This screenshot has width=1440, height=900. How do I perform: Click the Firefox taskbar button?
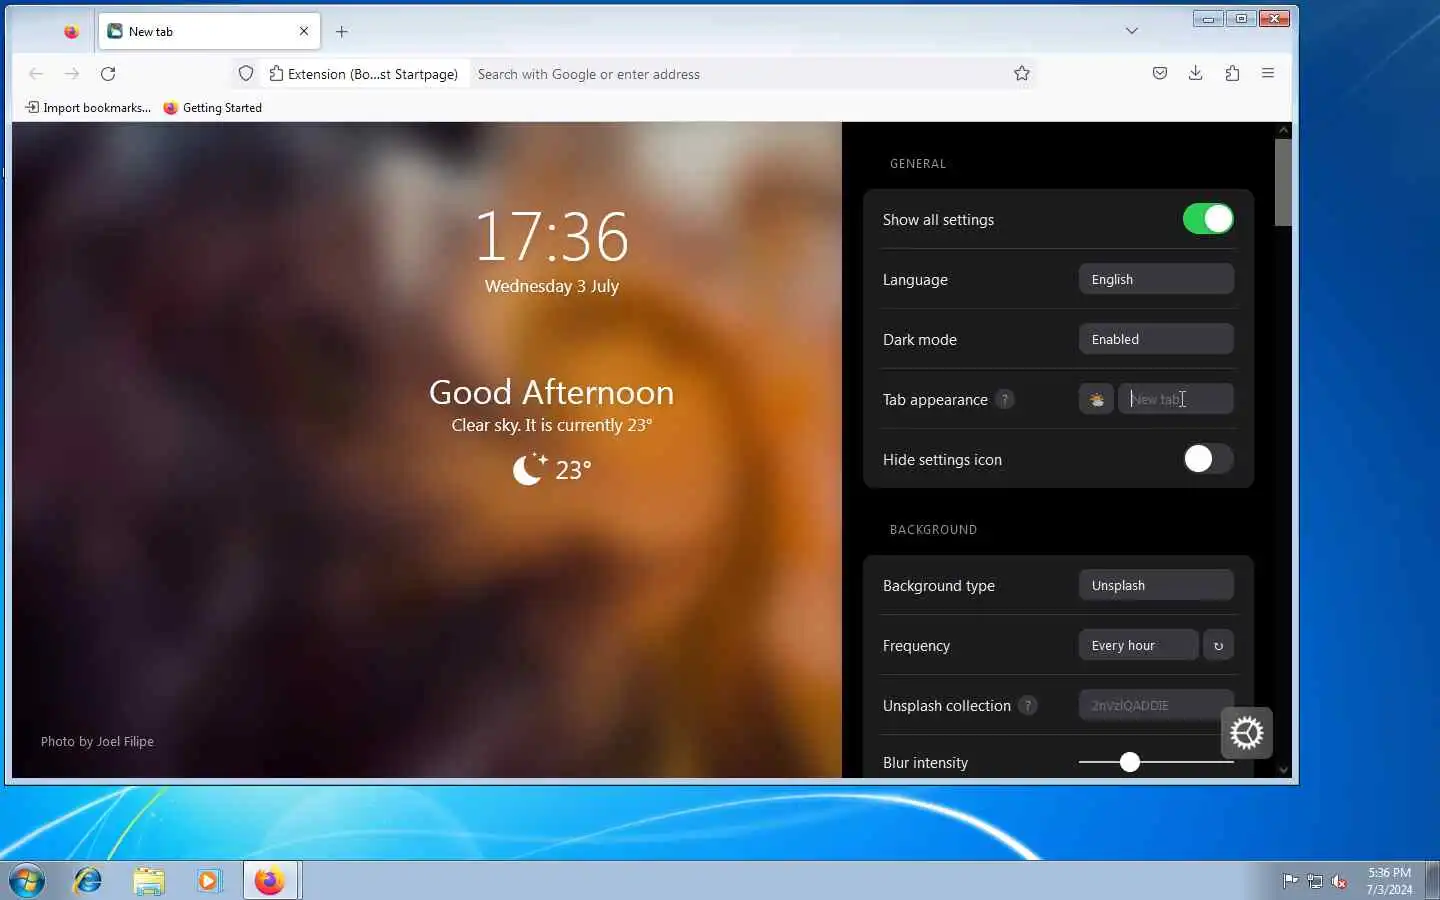point(270,881)
